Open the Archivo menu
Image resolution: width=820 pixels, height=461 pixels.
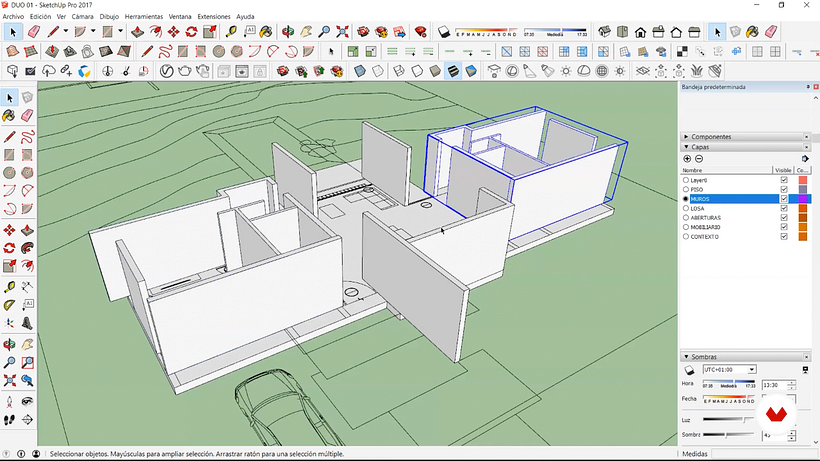[13, 17]
